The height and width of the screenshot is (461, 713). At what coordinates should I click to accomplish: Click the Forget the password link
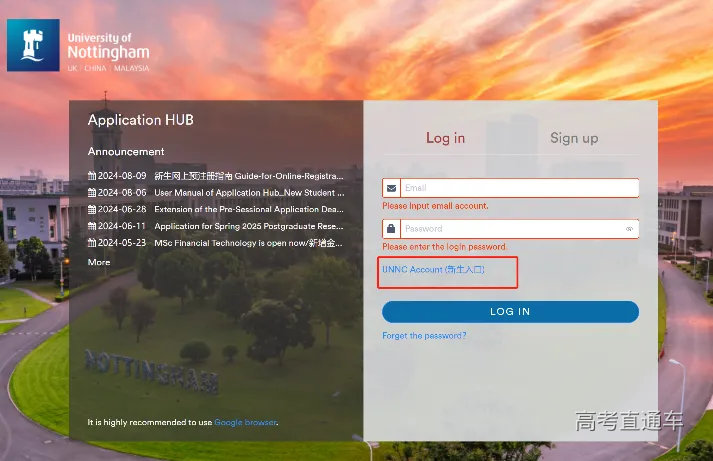424,336
